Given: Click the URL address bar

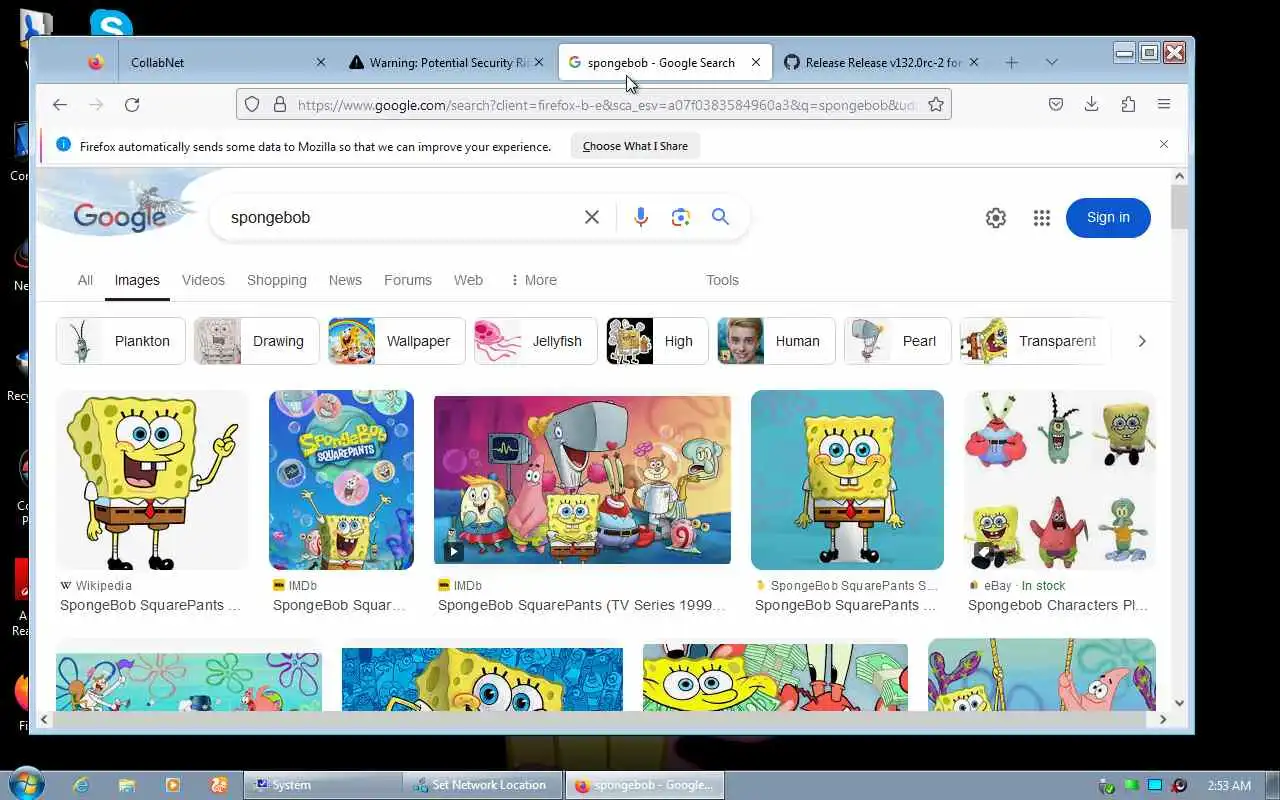Looking at the screenshot, I should click(x=605, y=104).
